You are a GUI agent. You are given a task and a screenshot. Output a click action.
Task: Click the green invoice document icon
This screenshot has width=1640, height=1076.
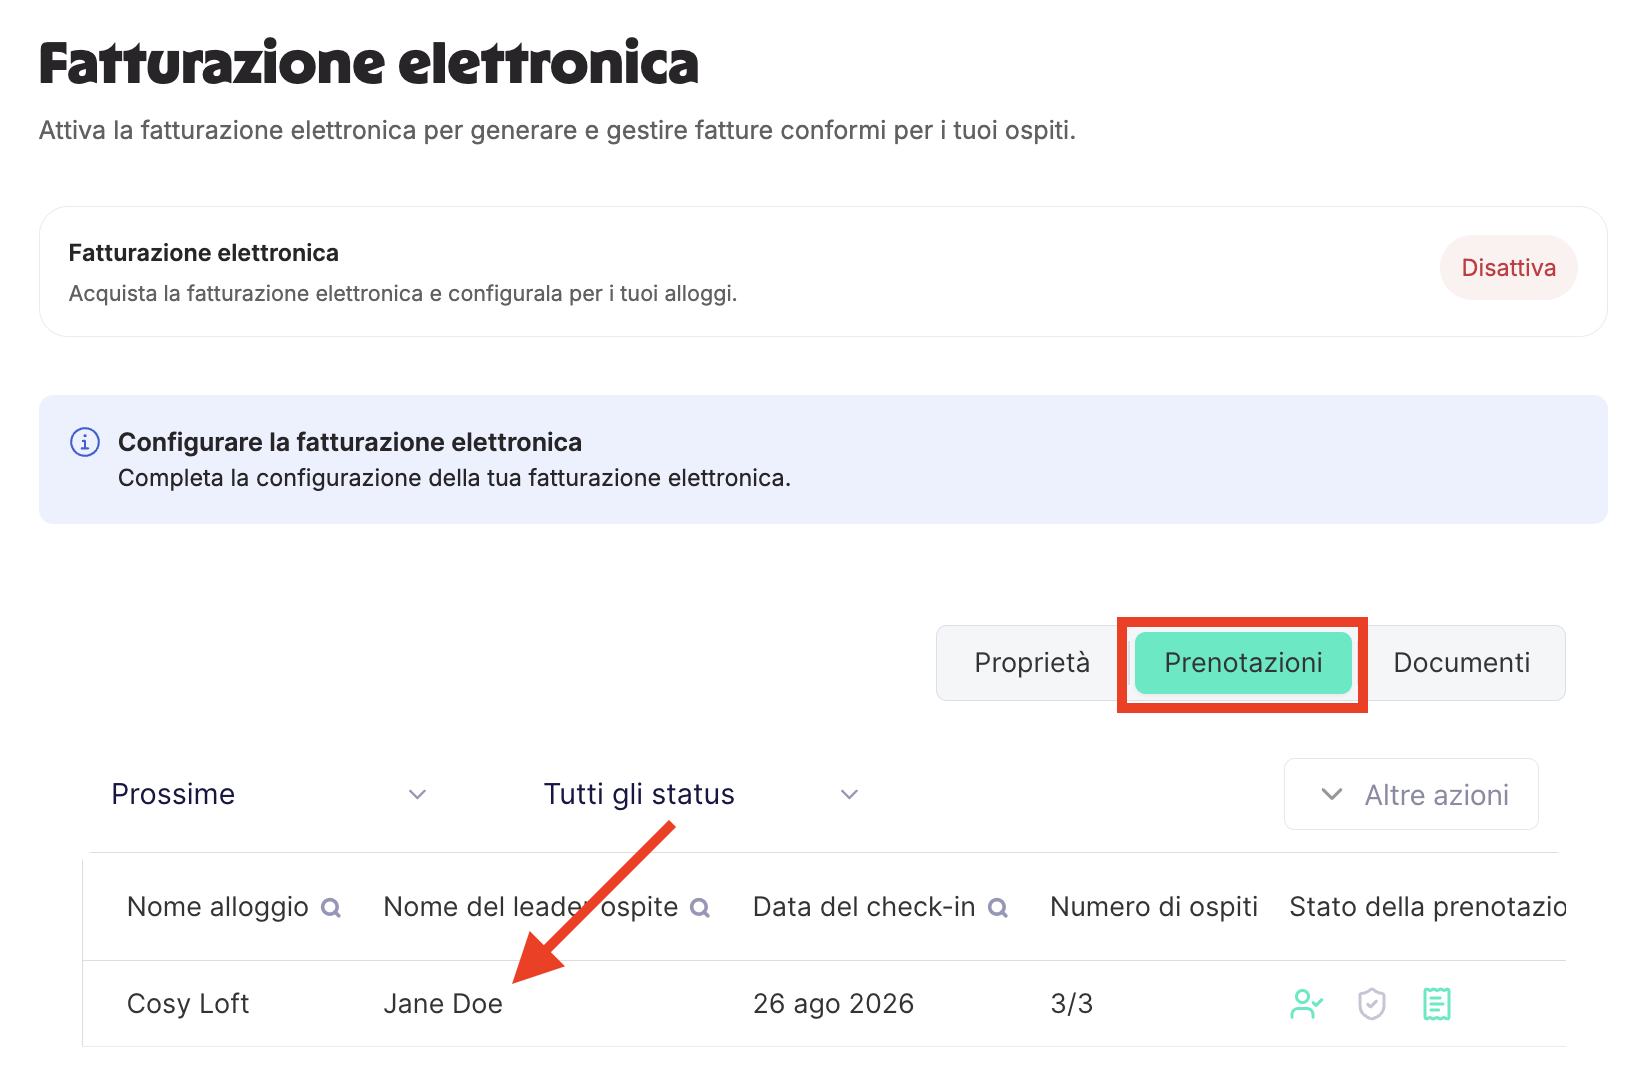click(x=1437, y=1004)
